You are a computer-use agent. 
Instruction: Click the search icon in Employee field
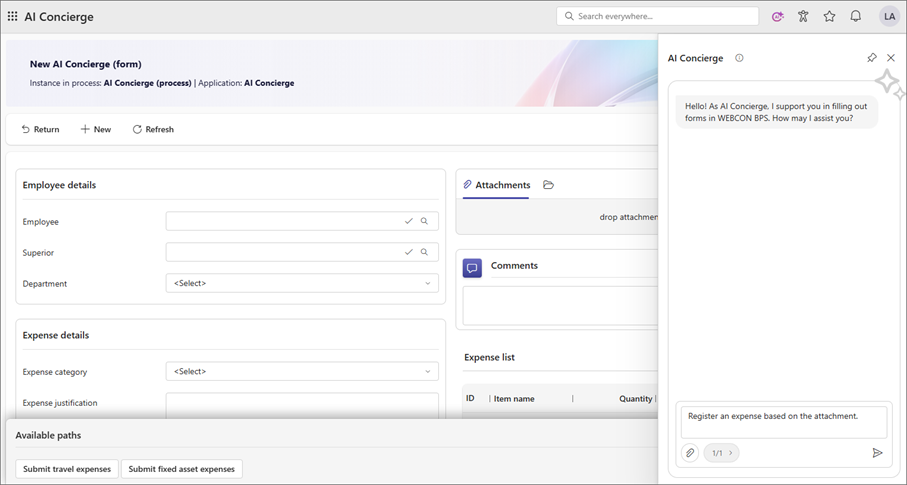(x=424, y=221)
